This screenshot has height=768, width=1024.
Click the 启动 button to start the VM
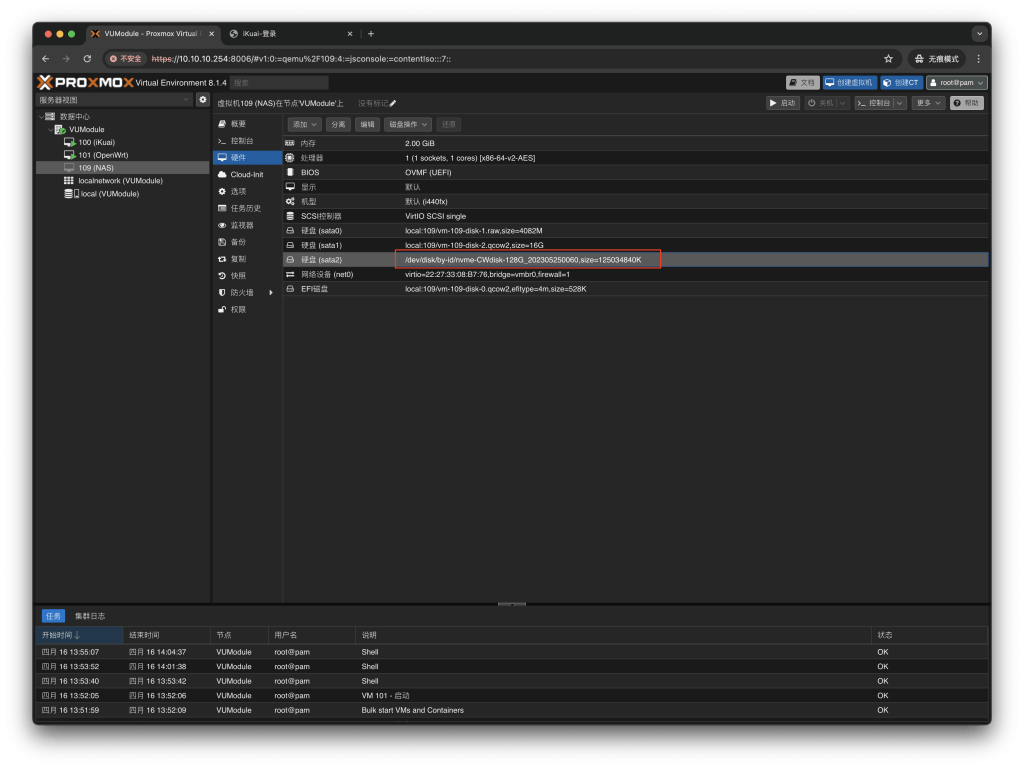tap(783, 103)
